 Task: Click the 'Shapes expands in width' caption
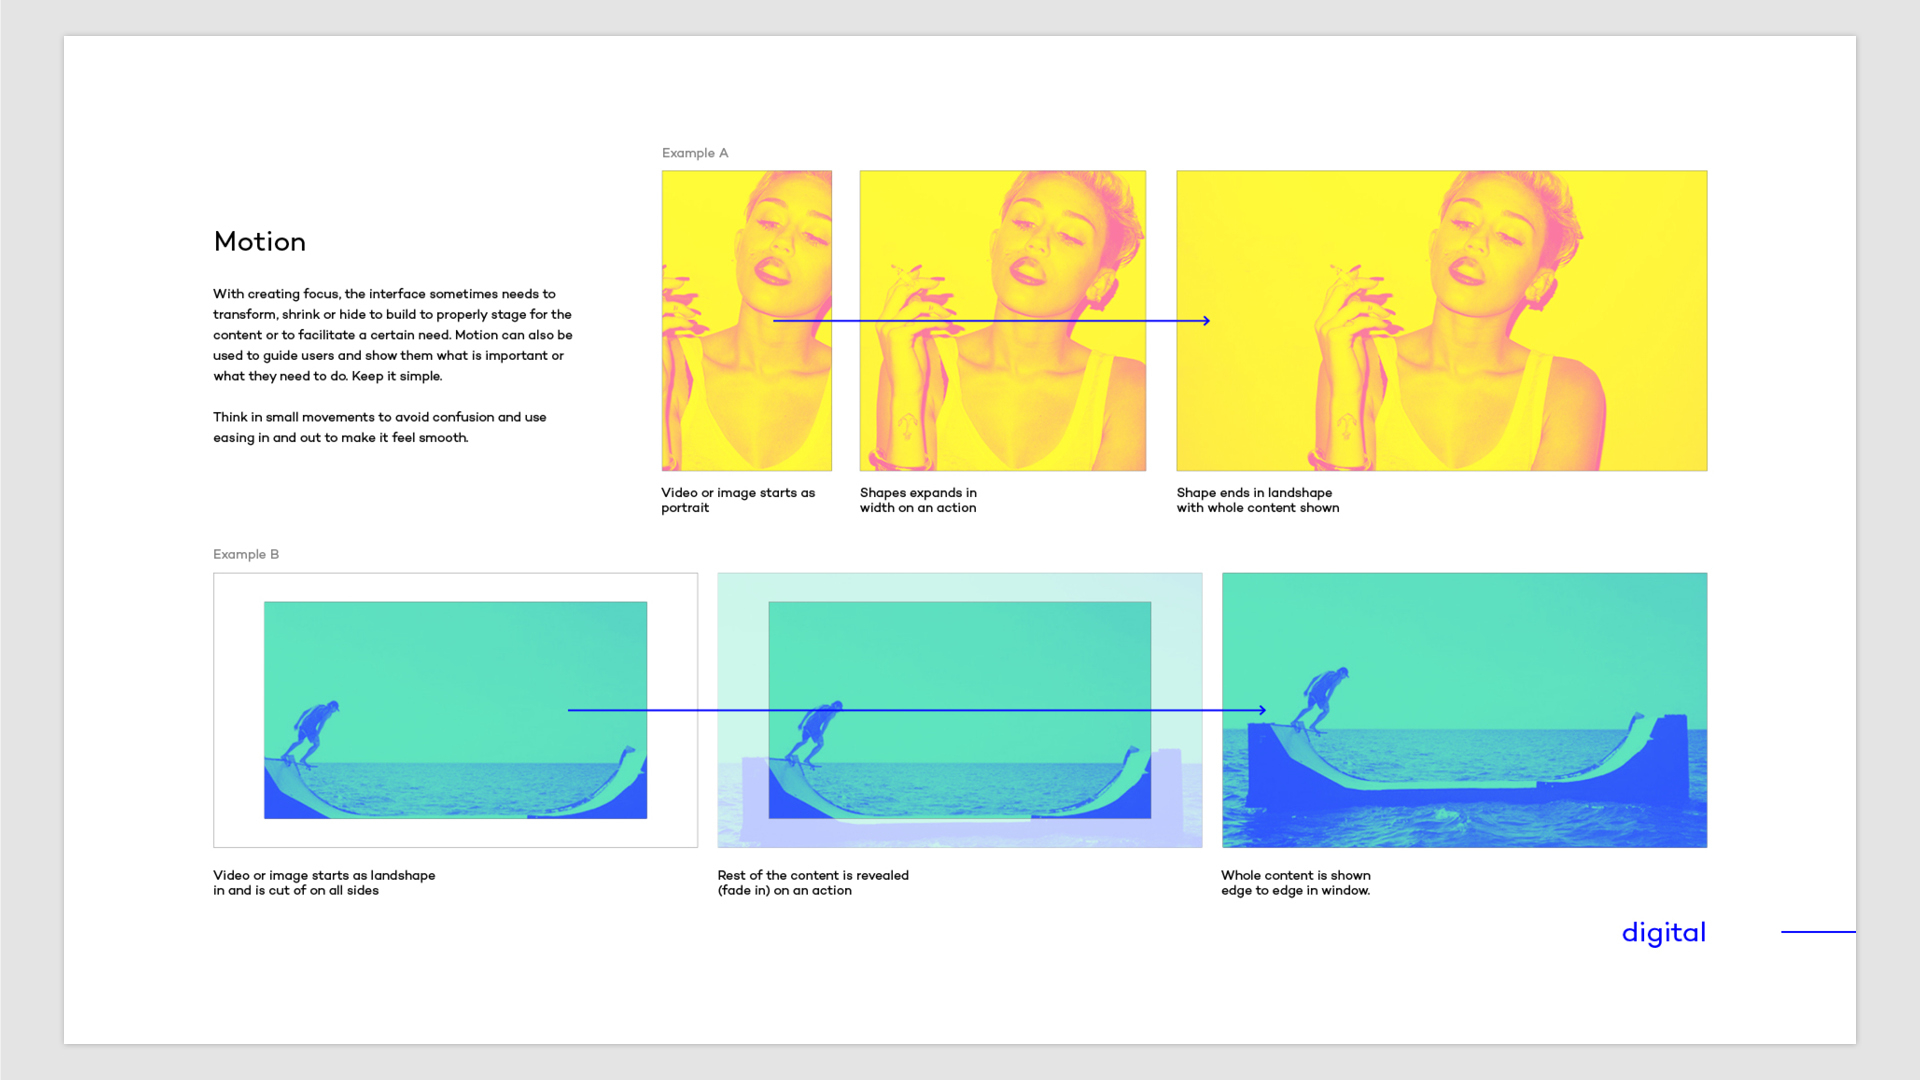tap(917, 500)
